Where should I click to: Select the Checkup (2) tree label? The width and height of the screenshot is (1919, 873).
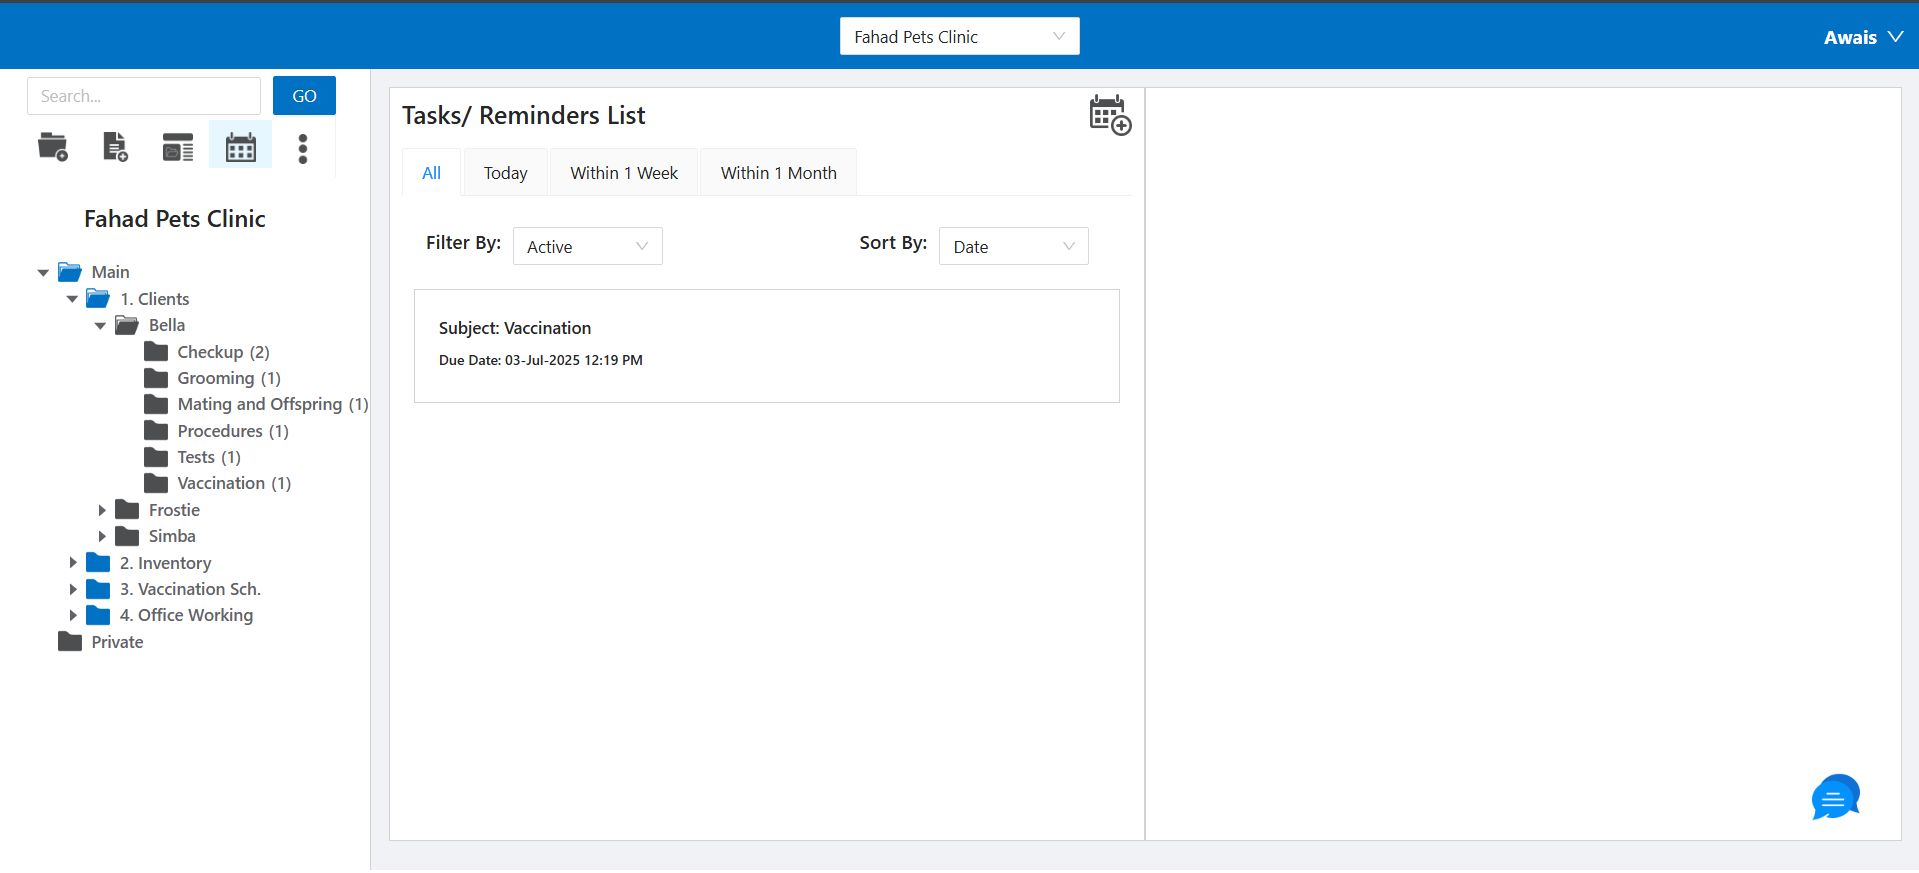(224, 352)
